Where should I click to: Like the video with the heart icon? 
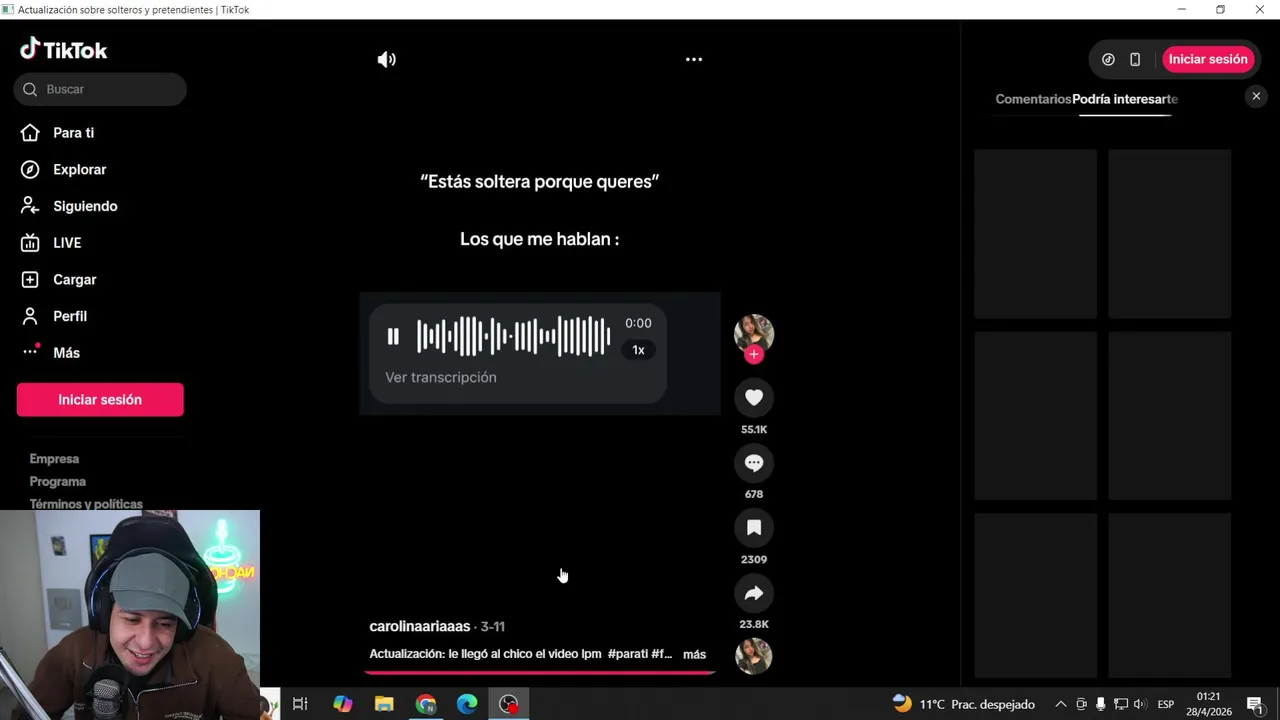754,398
